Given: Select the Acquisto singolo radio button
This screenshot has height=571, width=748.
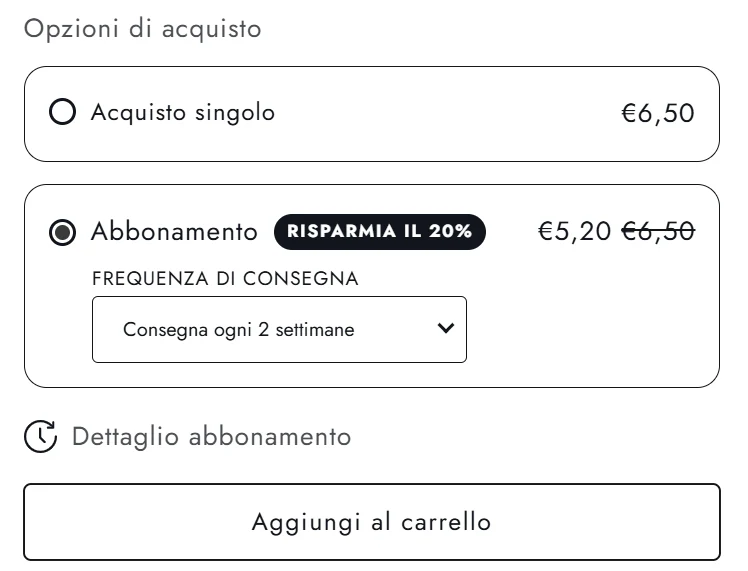Looking at the screenshot, I should click(x=62, y=113).
